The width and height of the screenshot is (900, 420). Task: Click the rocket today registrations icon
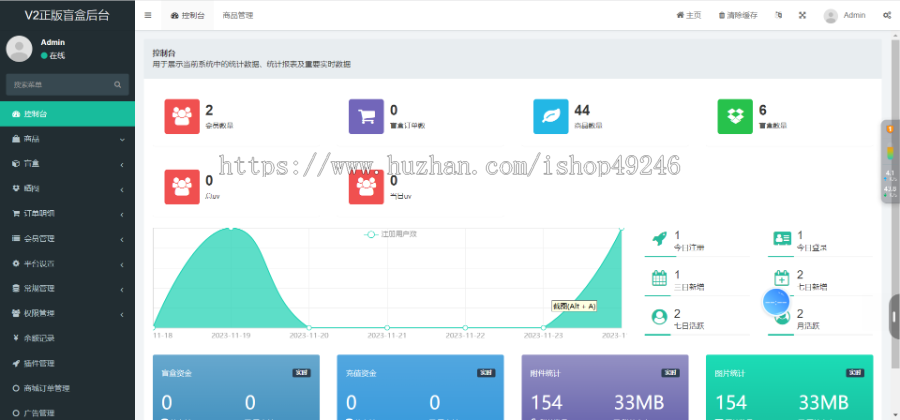coord(660,238)
